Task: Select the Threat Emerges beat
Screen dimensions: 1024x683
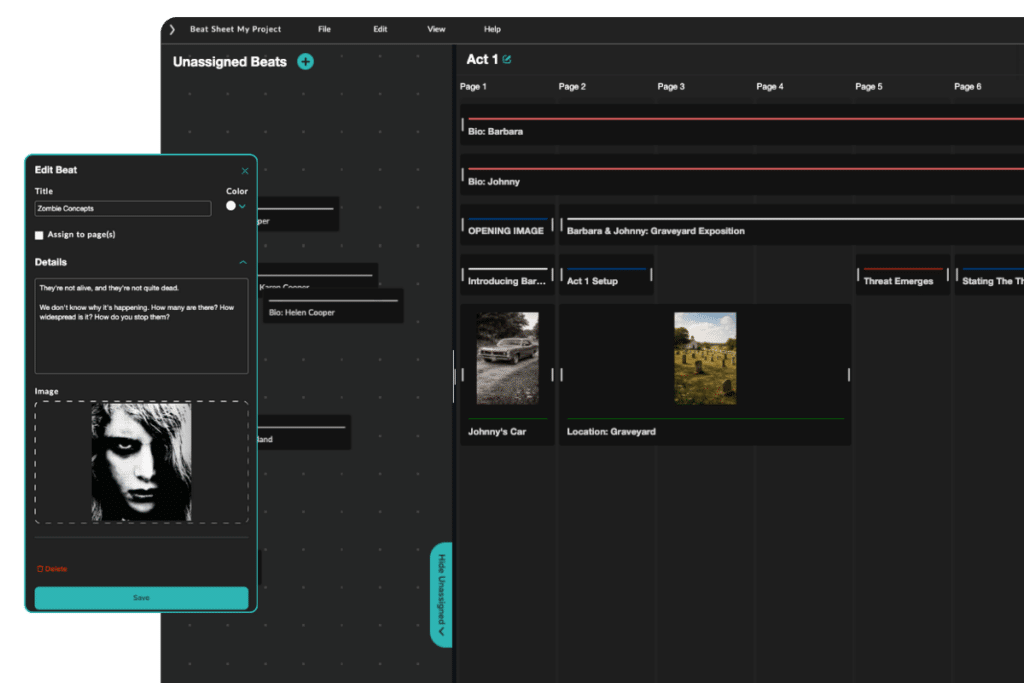Action: coord(903,275)
